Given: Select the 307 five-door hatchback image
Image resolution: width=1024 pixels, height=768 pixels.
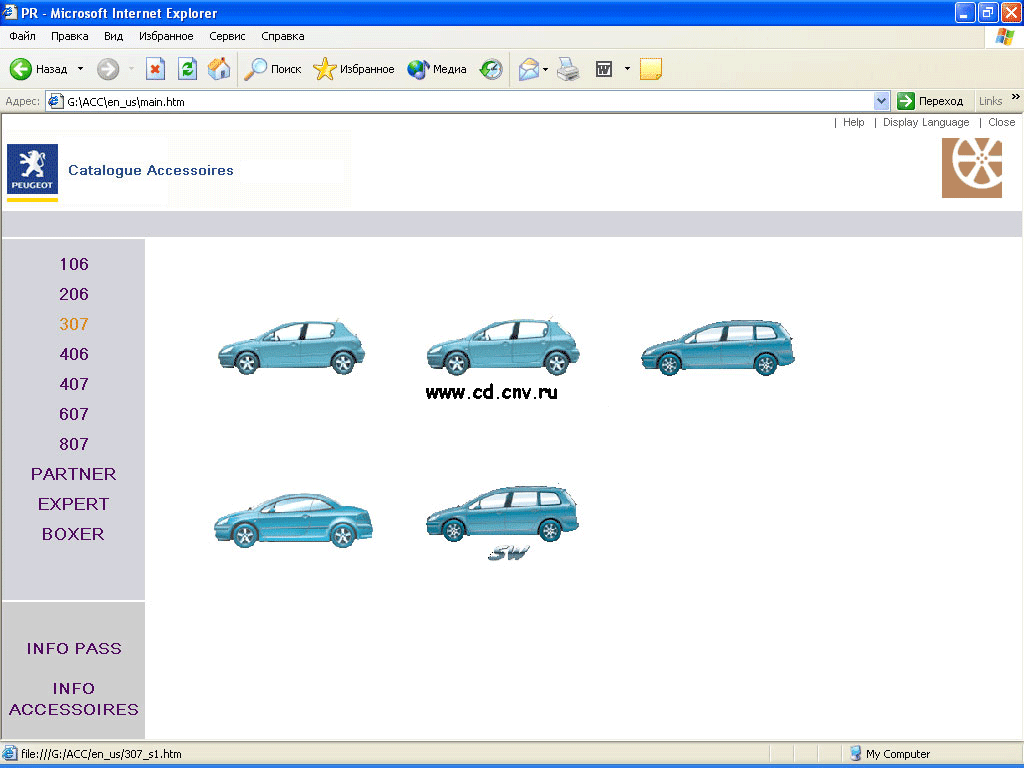Looking at the screenshot, I should tap(503, 347).
